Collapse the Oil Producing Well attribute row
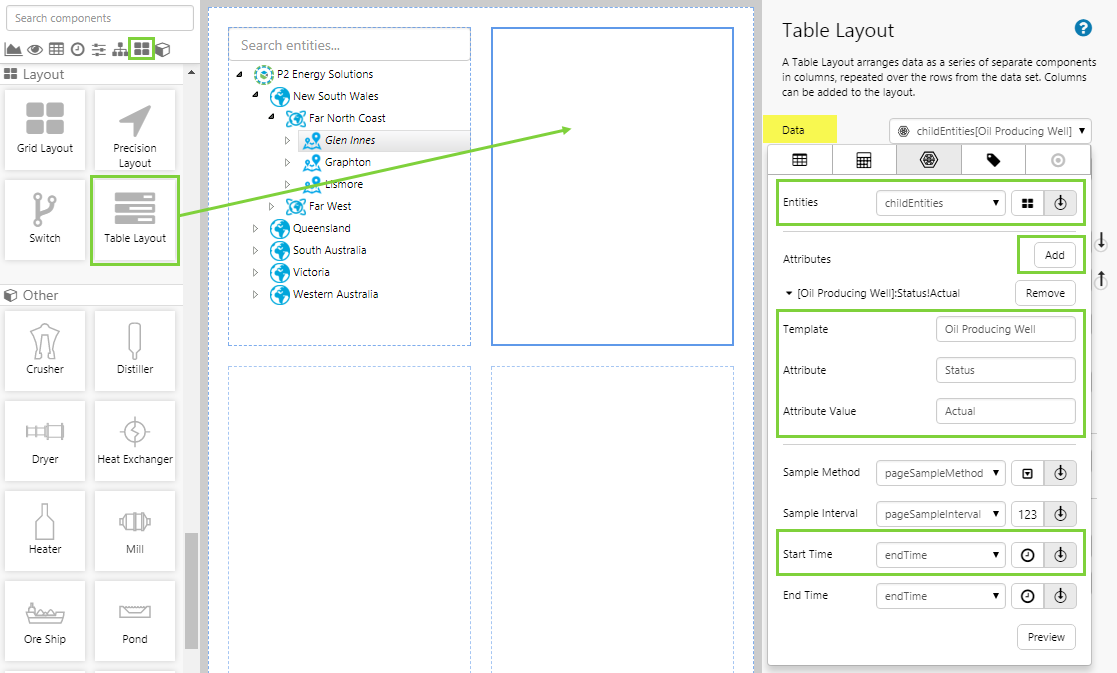Viewport: 1117px width, 673px height. coord(789,293)
